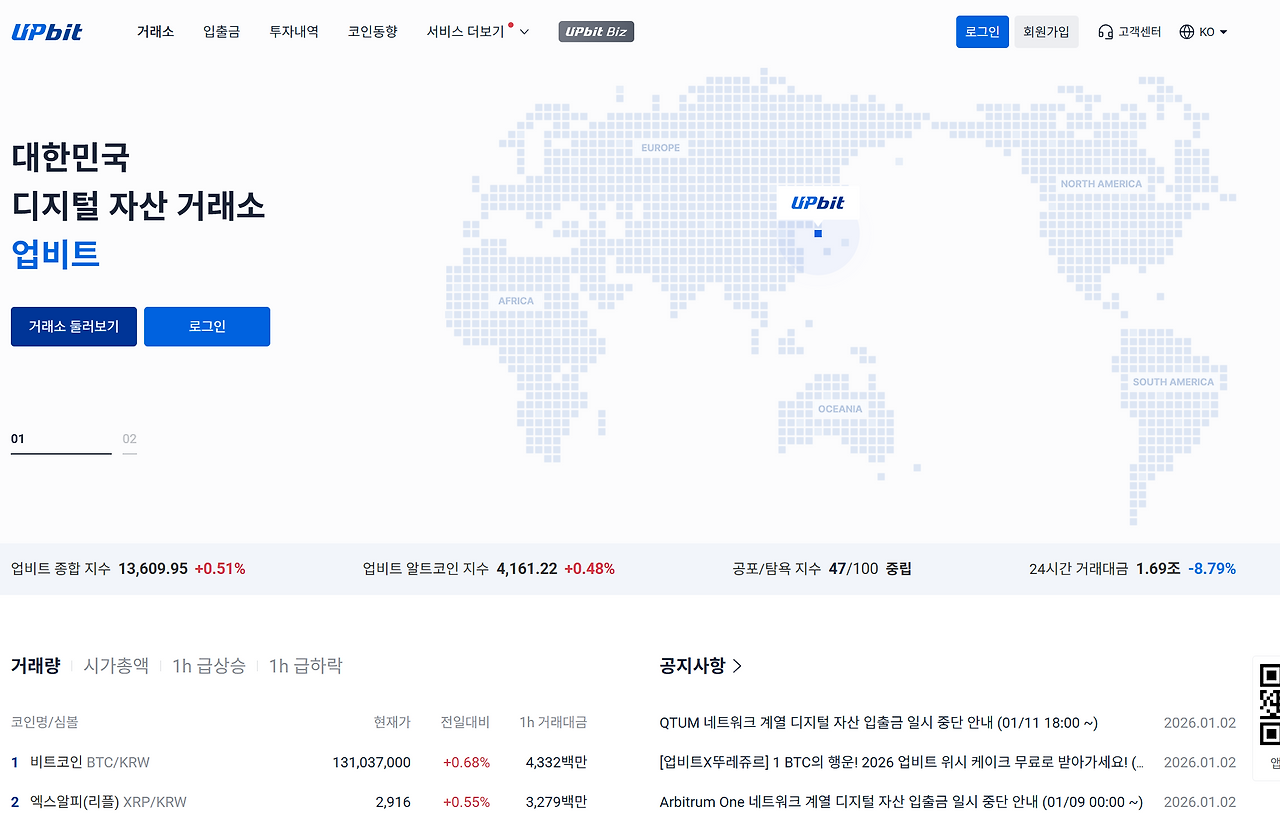Click 업비트 알트코인 지수 4,161.22
The image size is (1280, 813).
(x=527, y=569)
